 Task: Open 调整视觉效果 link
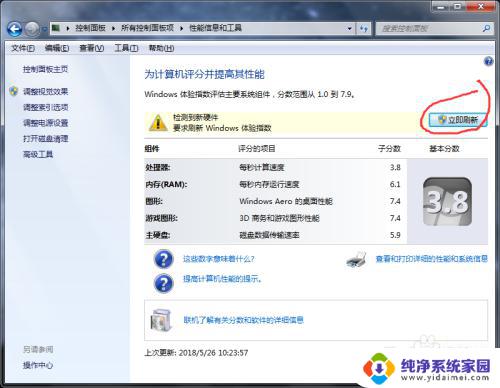click(45, 91)
